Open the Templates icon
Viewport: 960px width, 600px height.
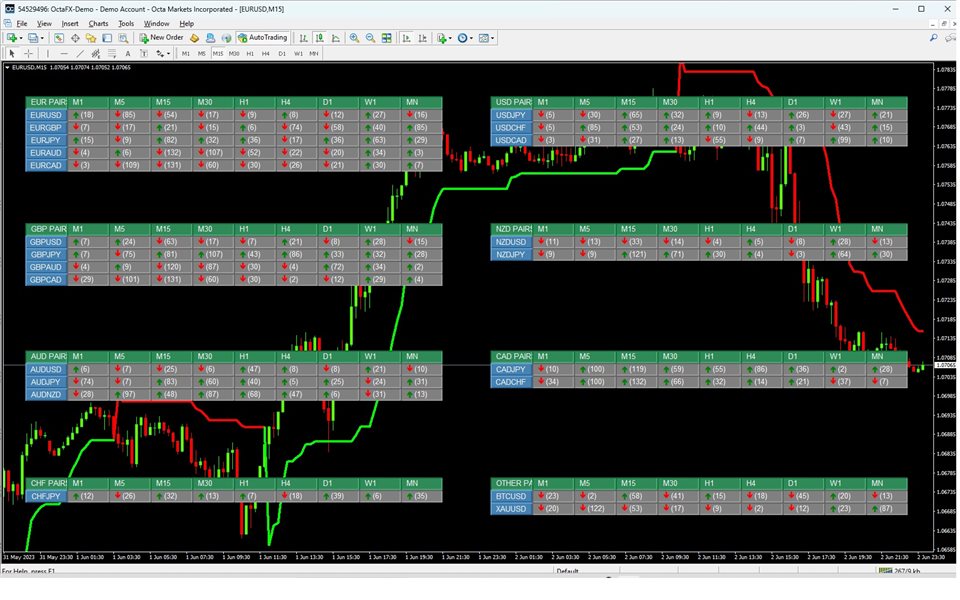pos(483,38)
